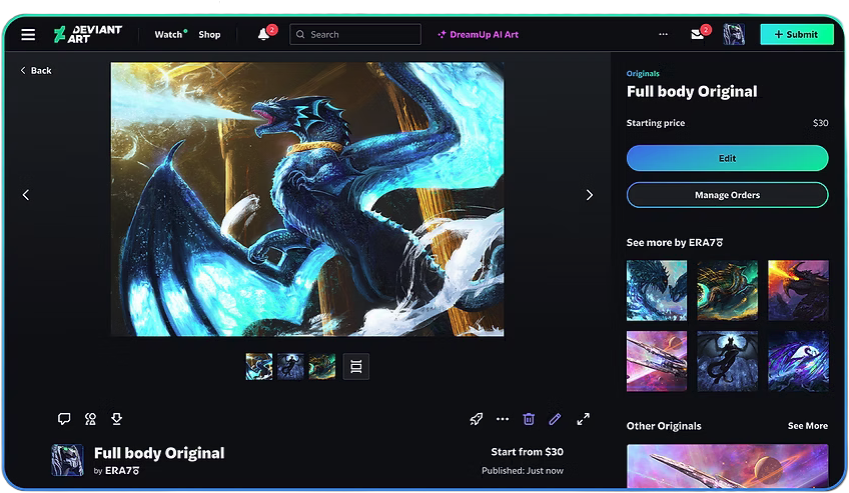
Task: Open the pink spaceship thumbnail in See more
Action: click(657, 361)
